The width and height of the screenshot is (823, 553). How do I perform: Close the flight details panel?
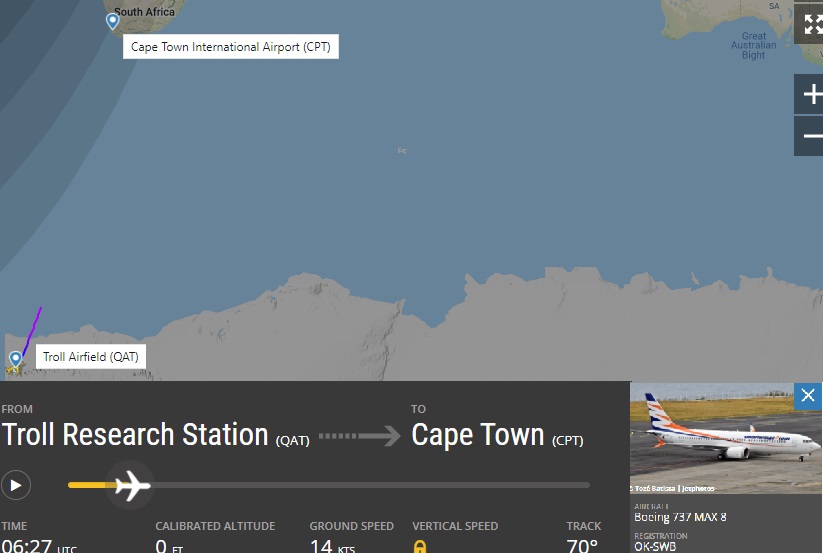tap(808, 395)
